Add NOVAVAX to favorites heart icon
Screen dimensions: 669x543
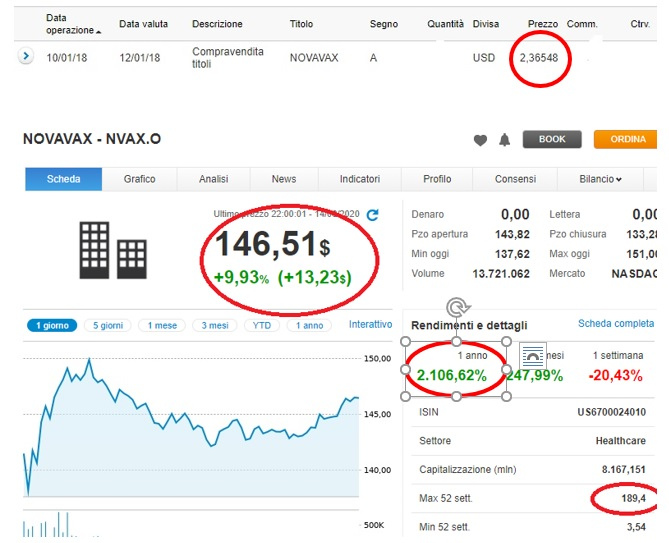480,140
